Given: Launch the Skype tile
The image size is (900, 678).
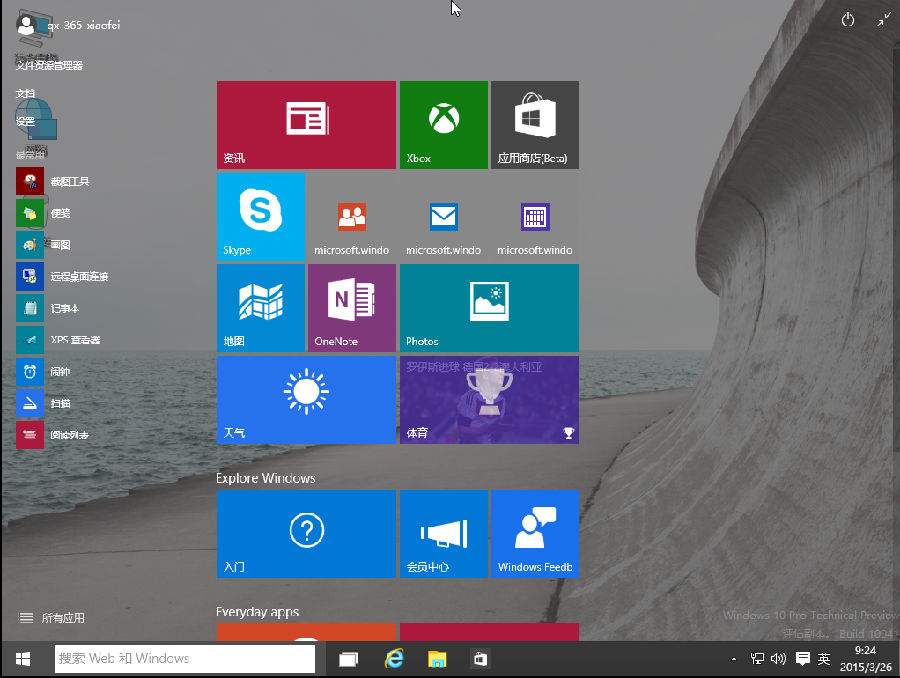Looking at the screenshot, I should tap(261, 216).
